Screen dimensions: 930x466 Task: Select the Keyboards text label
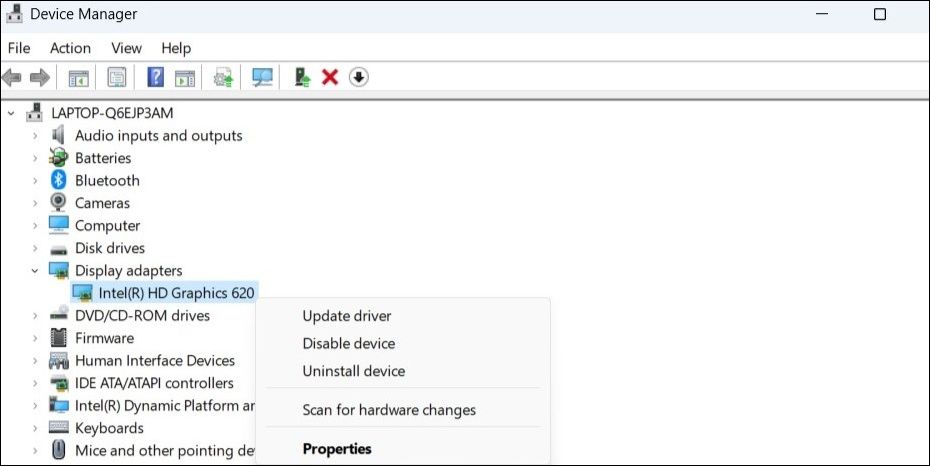(109, 428)
